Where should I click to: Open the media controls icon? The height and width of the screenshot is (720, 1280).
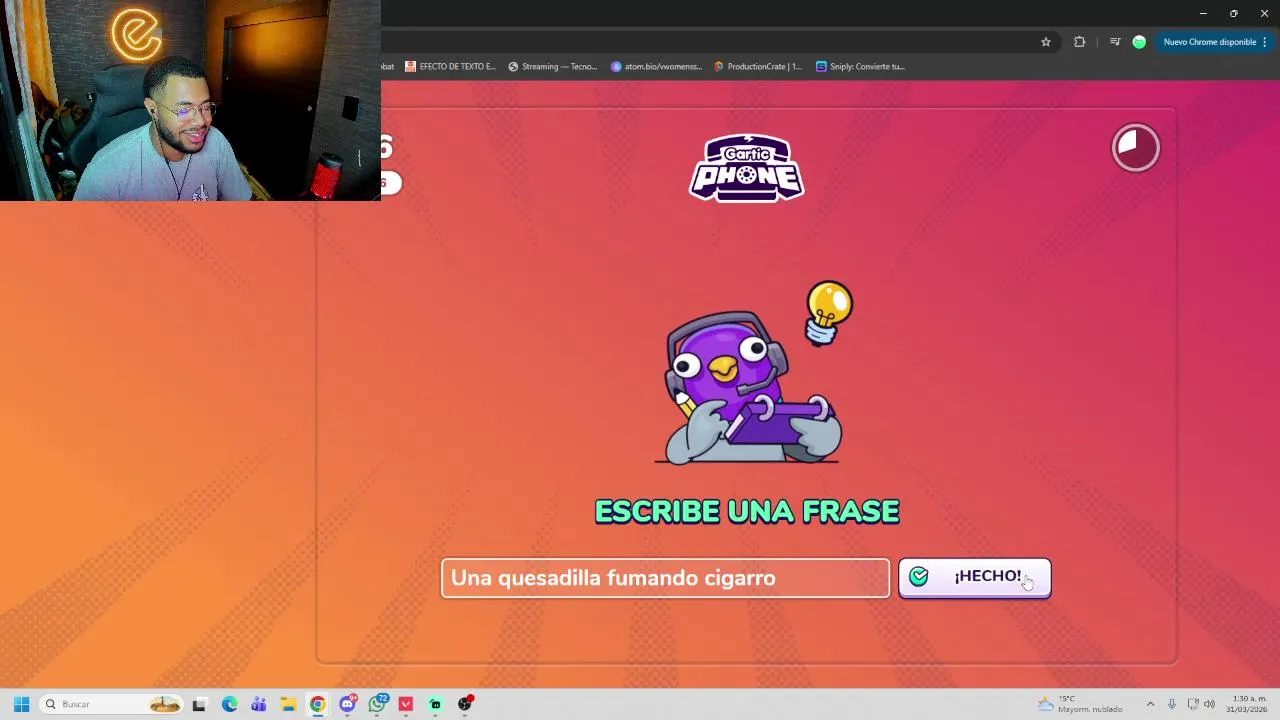[1115, 42]
